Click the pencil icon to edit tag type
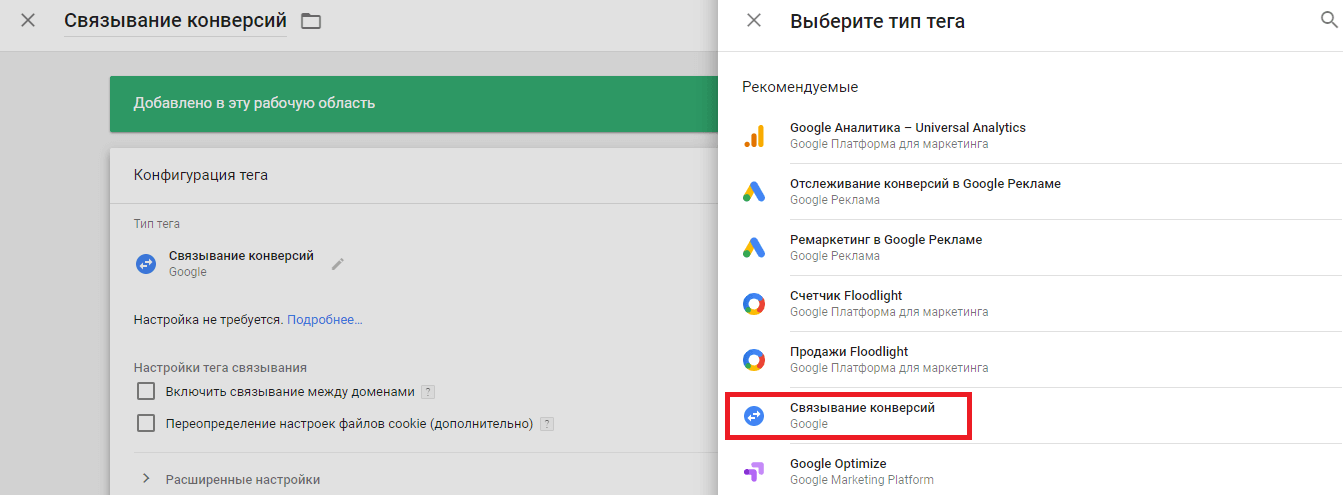Screen dimensions: 1343x495 338,264
